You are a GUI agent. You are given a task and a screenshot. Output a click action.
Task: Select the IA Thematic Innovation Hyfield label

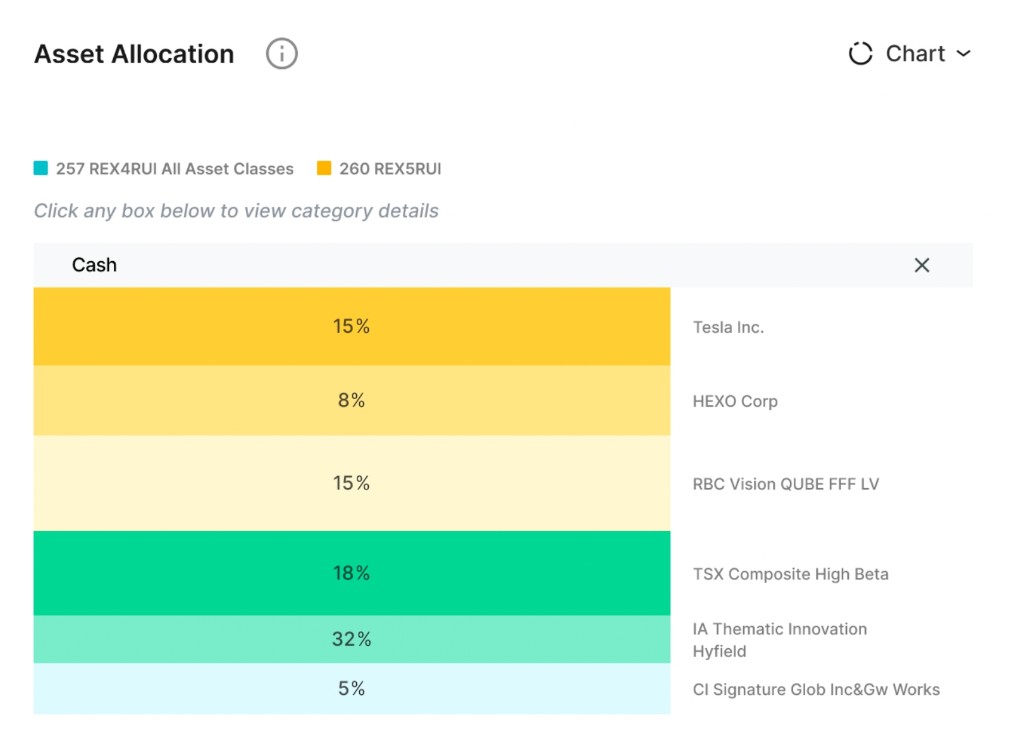pos(780,640)
